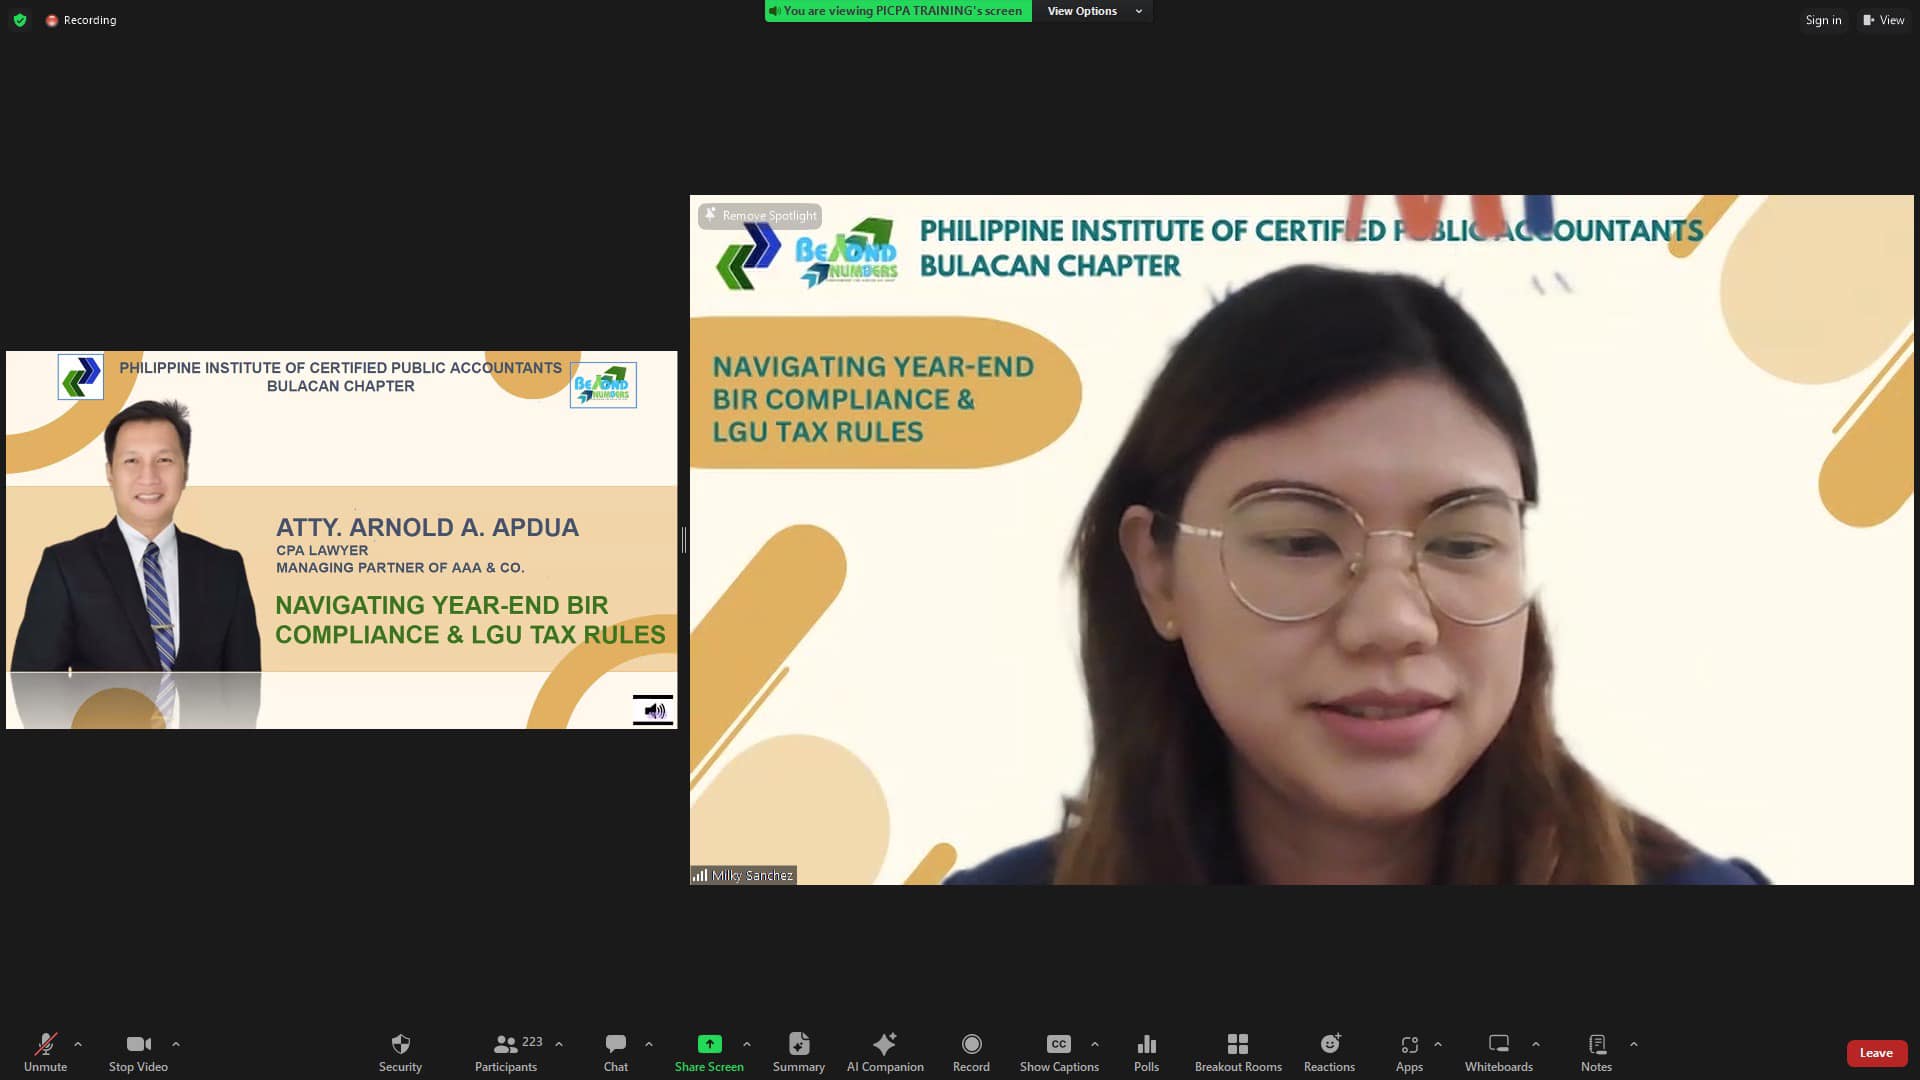Toggle Show Captions
Viewport: 1920px width, 1080px height.
pos(1059,1052)
